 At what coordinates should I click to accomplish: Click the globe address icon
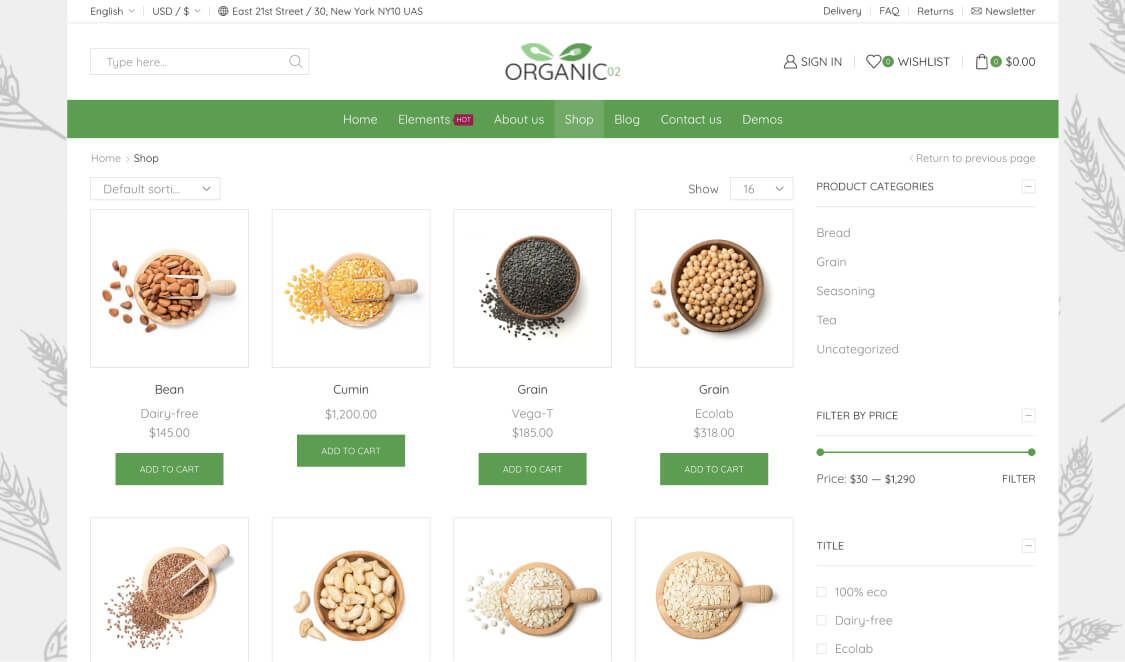[223, 11]
